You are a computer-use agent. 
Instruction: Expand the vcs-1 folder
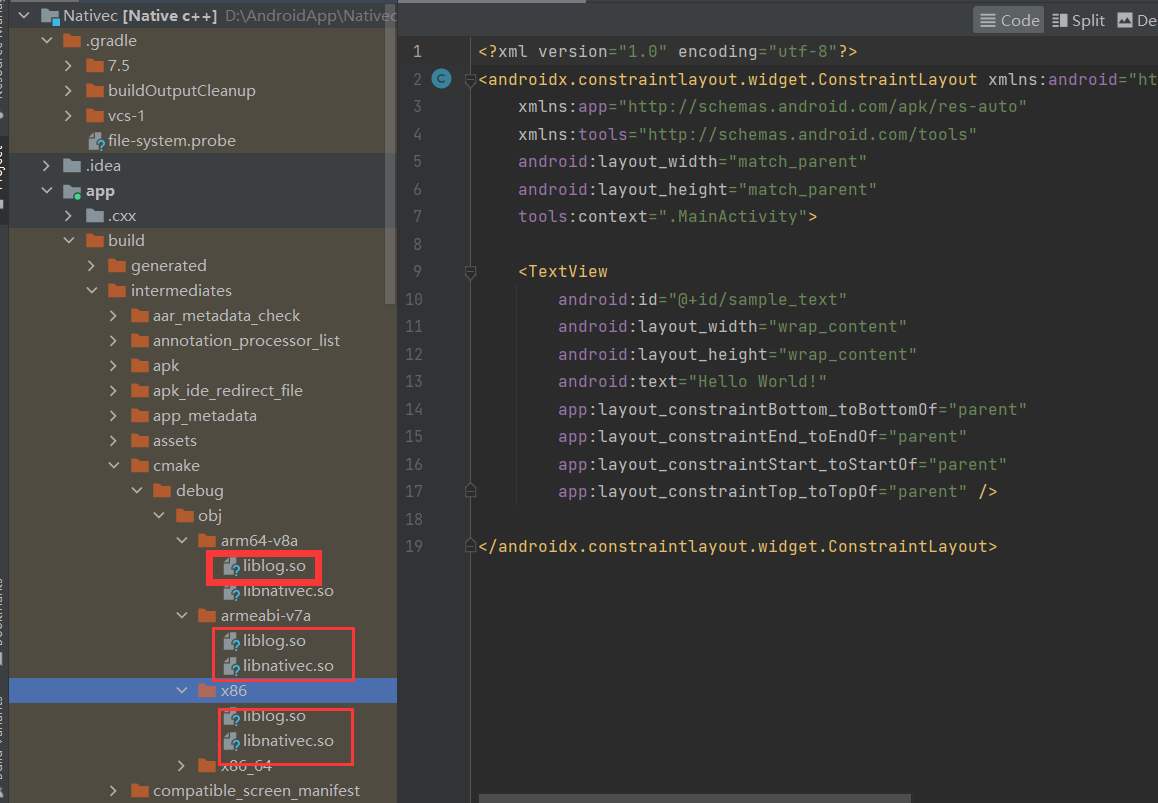click(x=69, y=116)
